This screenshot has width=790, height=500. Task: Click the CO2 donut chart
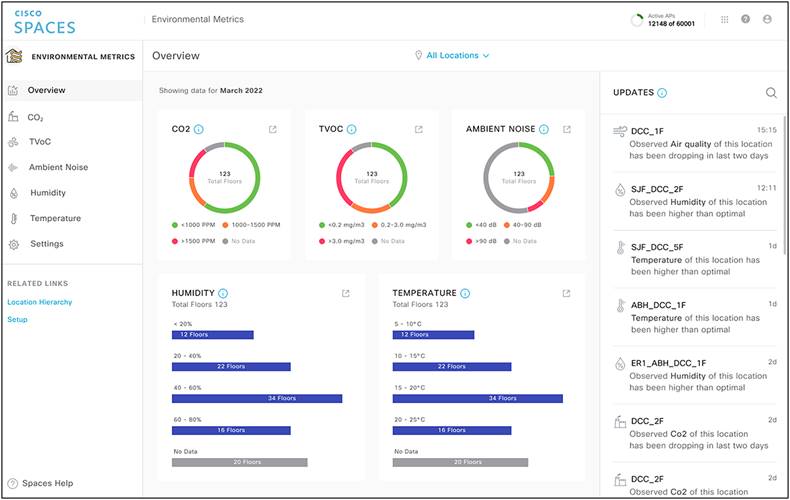(x=225, y=177)
